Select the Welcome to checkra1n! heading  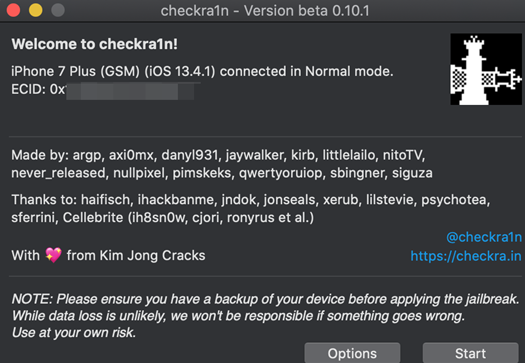click(94, 44)
